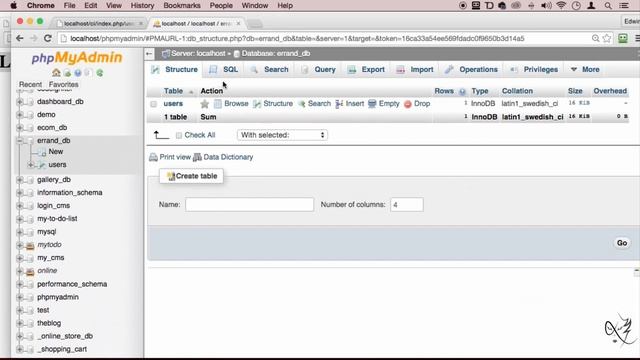Star the users table as favorite
Image resolution: width=640 pixels, height=360 pixels.
pyautogui.click(x=204, y=104)
